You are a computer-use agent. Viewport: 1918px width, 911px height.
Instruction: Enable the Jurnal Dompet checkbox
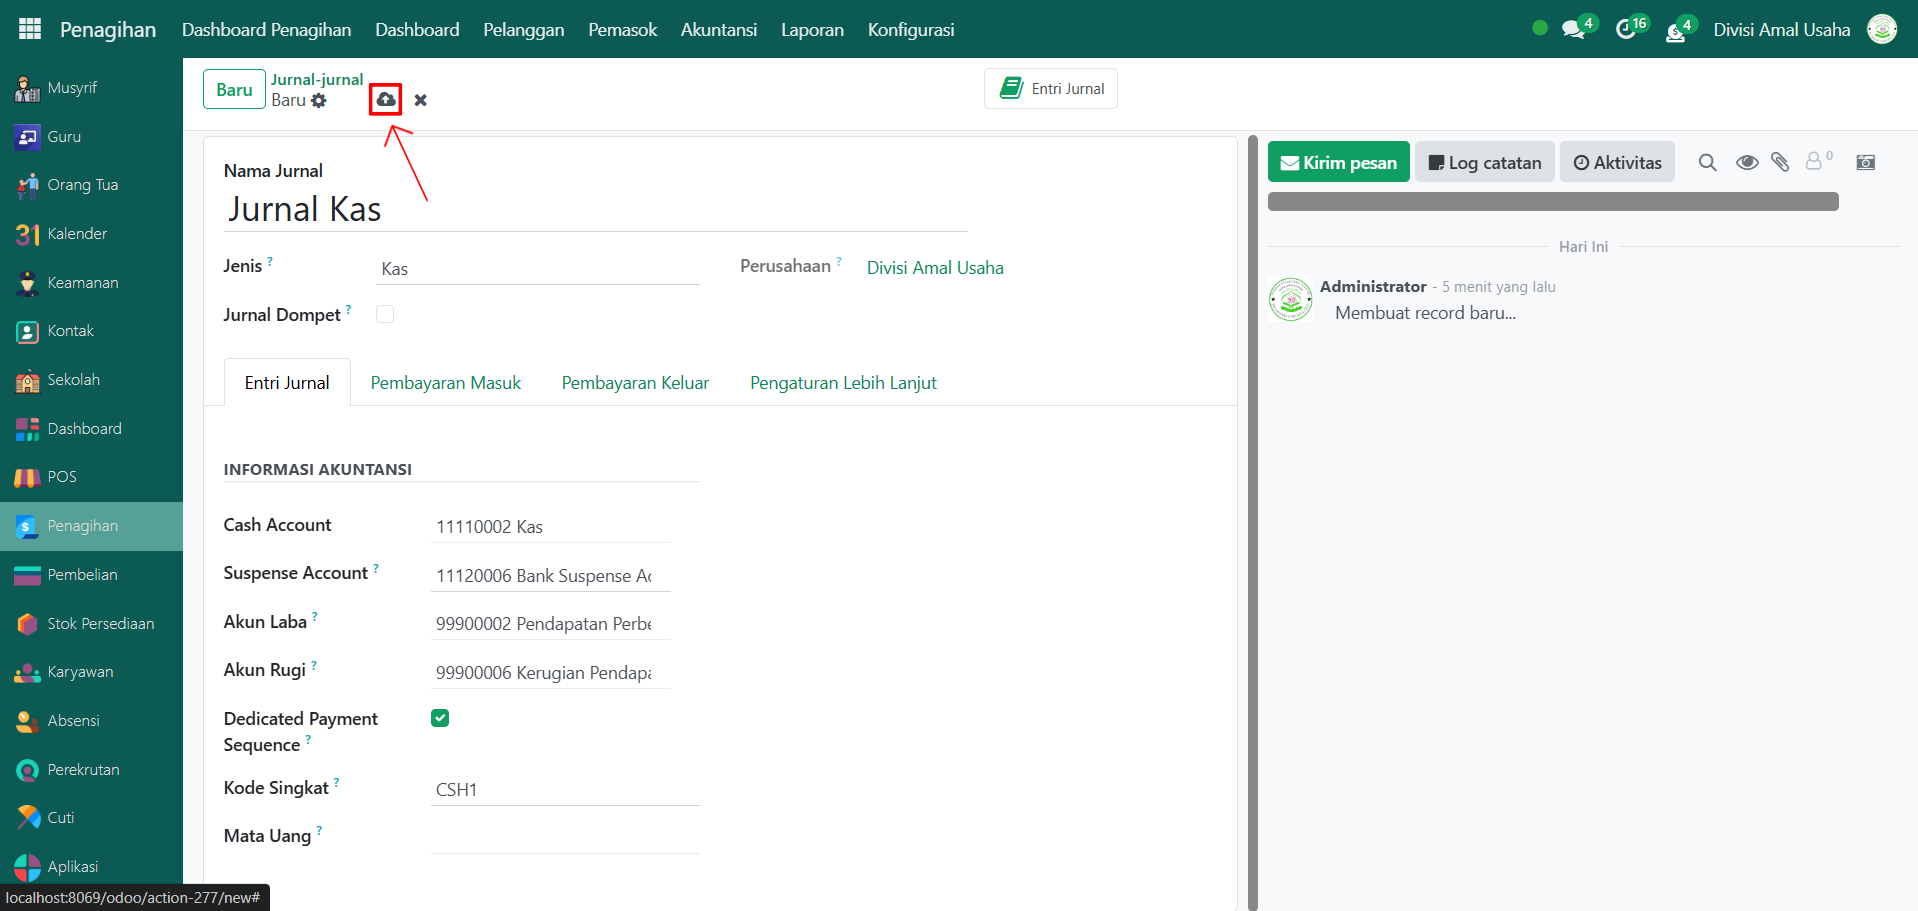385,314
